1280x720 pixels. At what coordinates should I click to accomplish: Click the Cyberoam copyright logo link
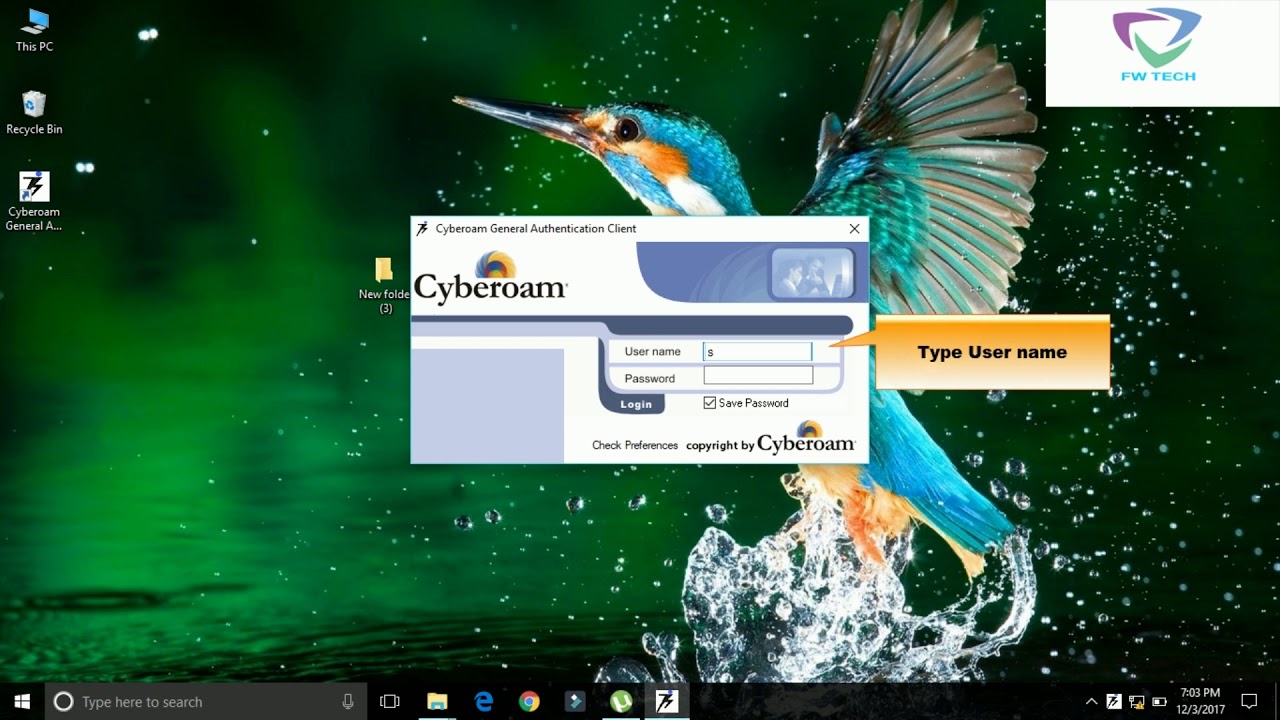(x=806, y=438)
